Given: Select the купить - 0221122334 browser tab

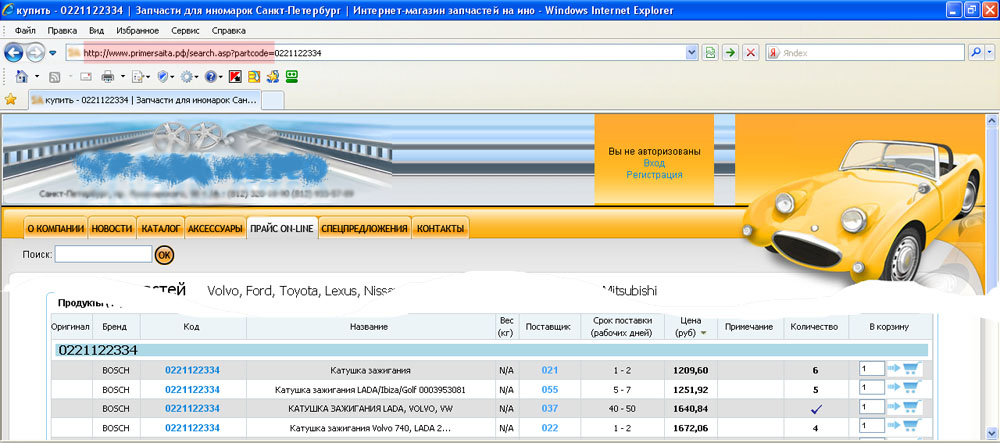Looking at the screenshot, I should [x=144, y=100].
